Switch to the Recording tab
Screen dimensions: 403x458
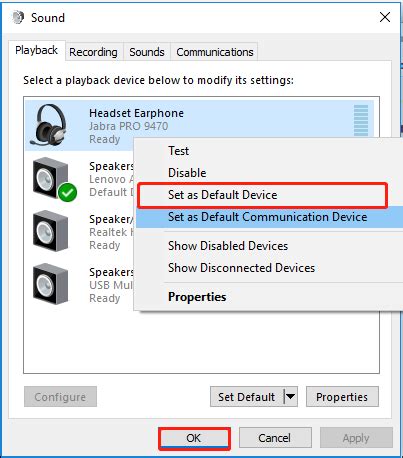tap(93, 52)
